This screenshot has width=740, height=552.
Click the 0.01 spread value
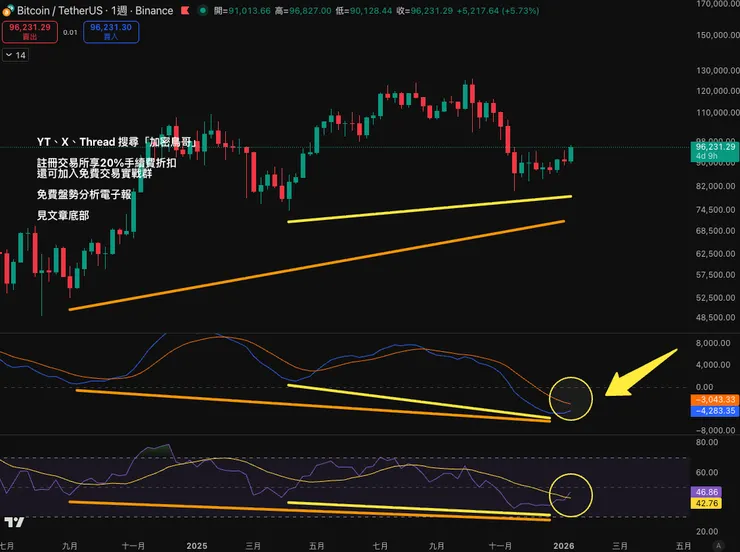(70, 33)
